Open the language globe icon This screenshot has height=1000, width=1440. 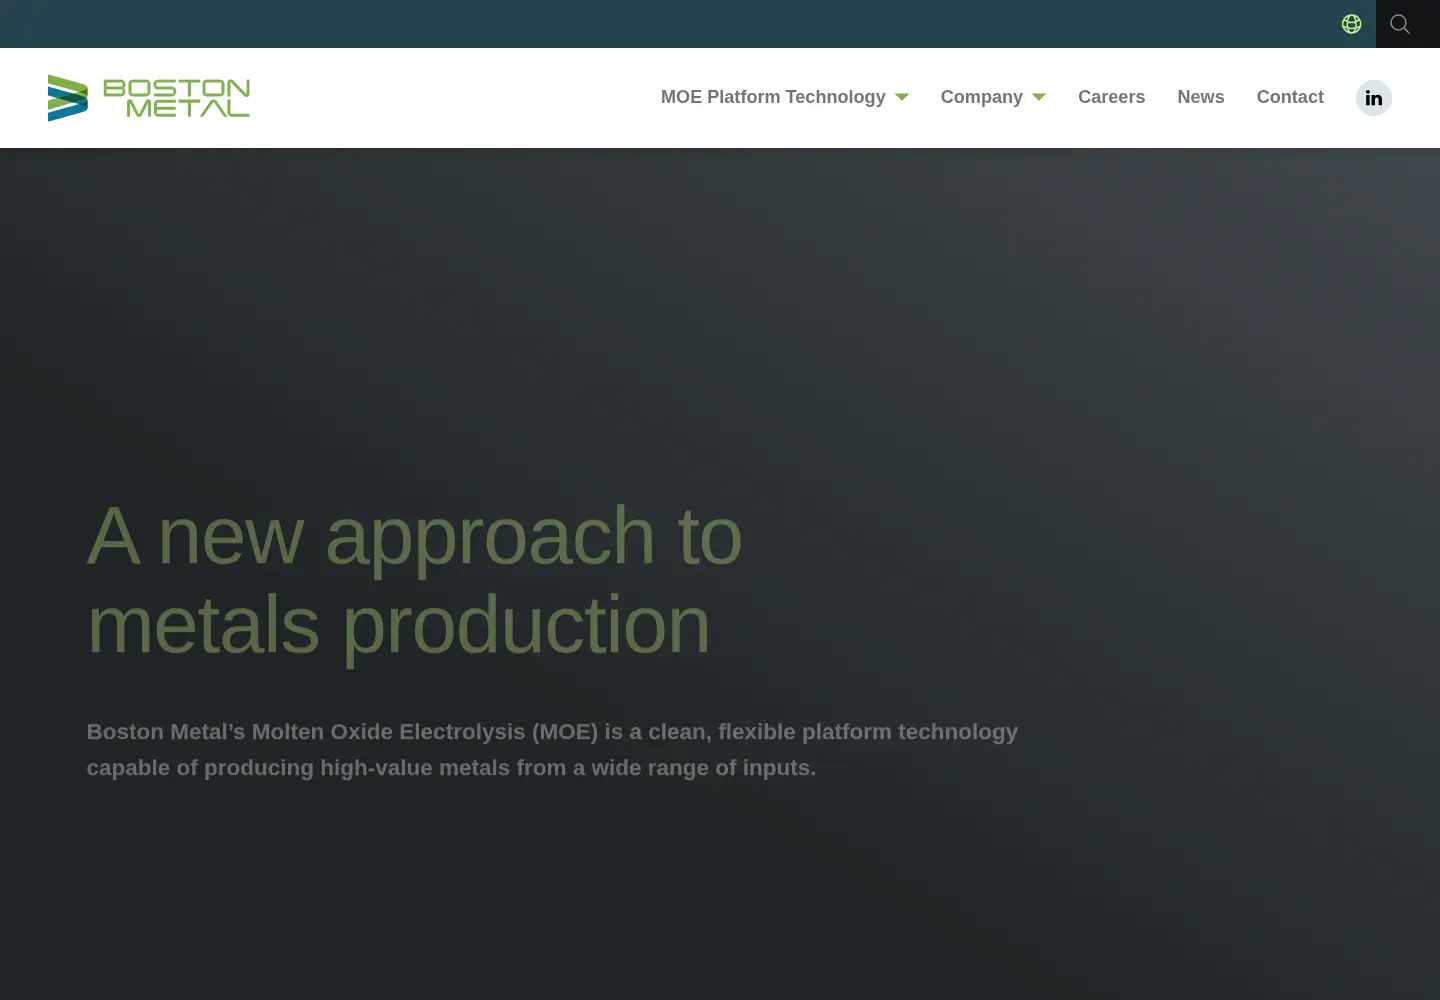click(1351, 24)
